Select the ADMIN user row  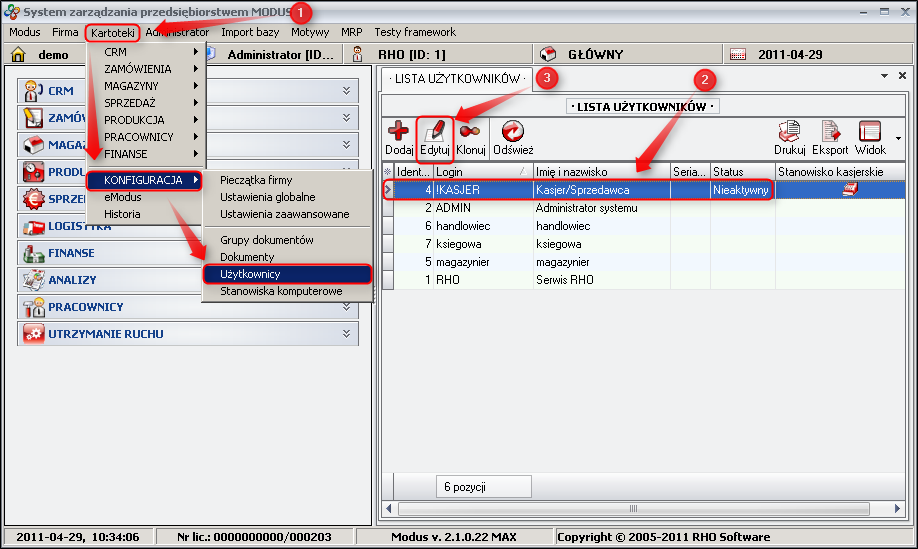point(644,208)
